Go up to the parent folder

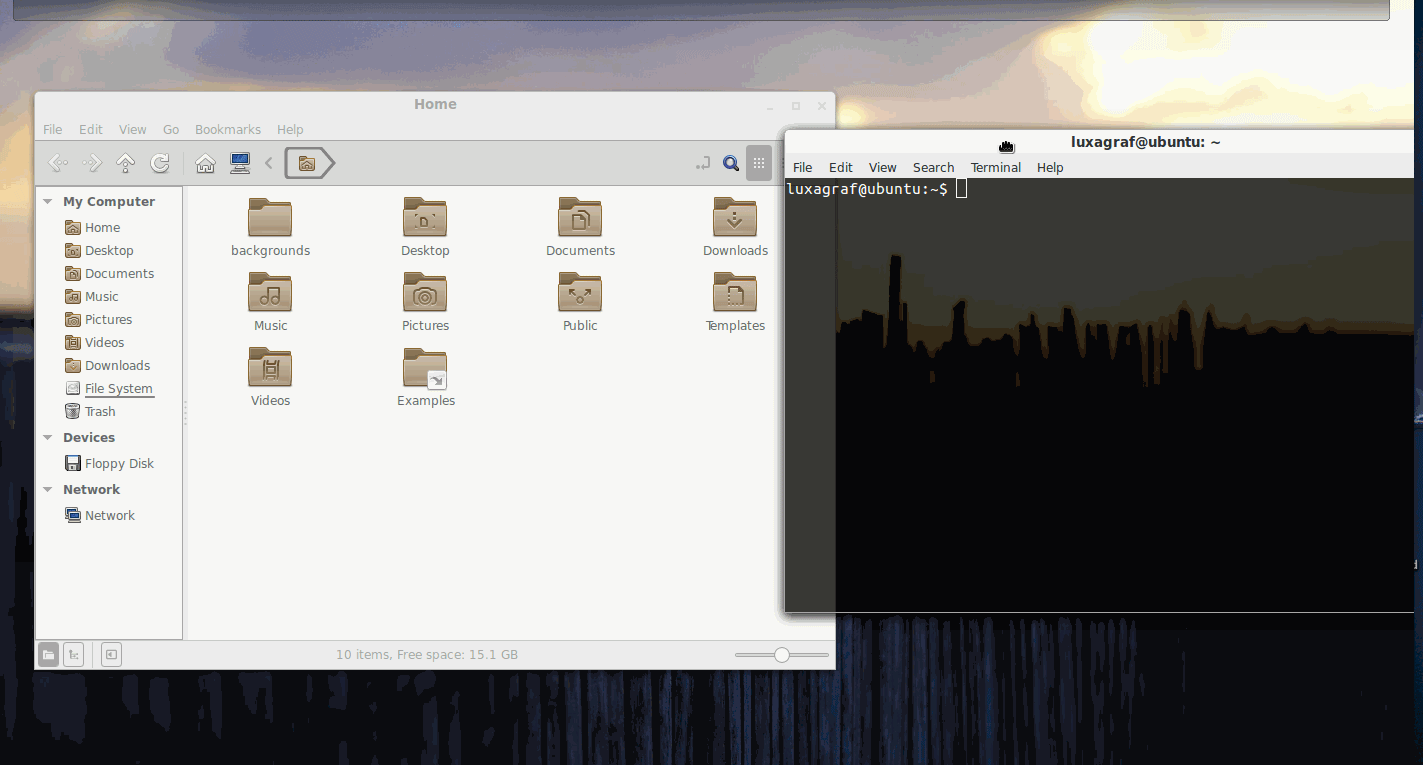[126, 163]
